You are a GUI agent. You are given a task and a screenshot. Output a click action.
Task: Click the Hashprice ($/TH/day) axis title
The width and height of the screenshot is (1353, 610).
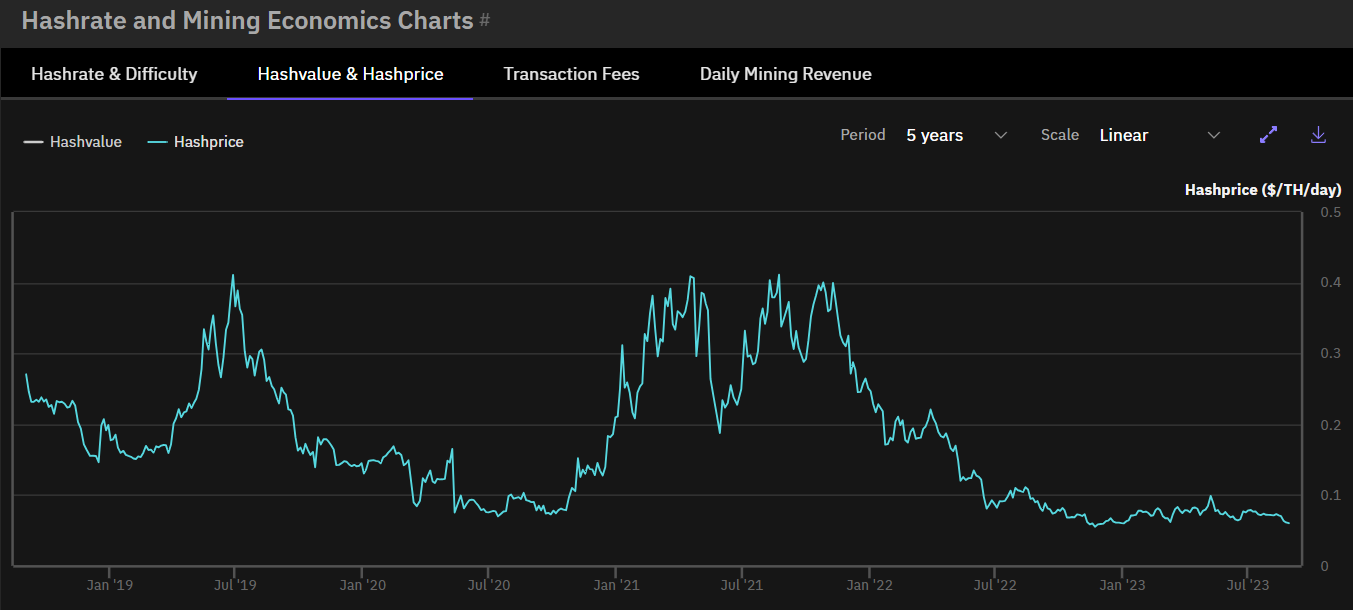tap(1263, 189)
